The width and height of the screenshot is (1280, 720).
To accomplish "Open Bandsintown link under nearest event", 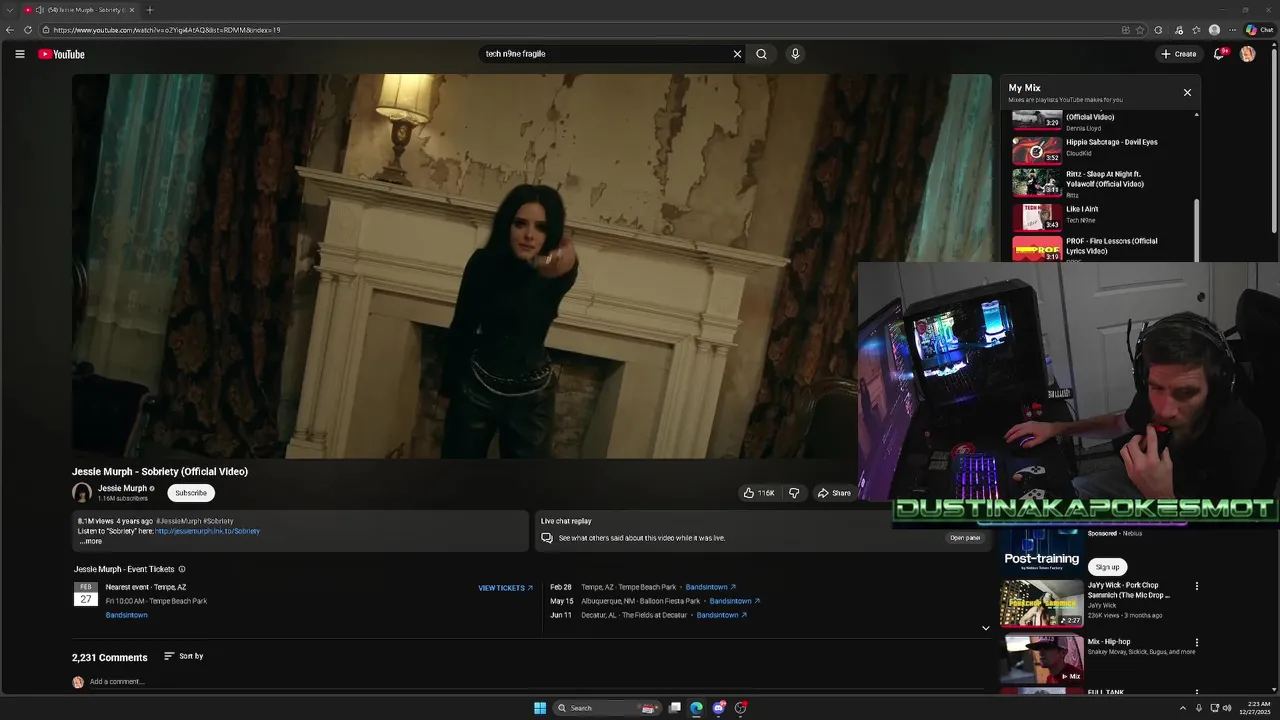I will click(126, 615).
